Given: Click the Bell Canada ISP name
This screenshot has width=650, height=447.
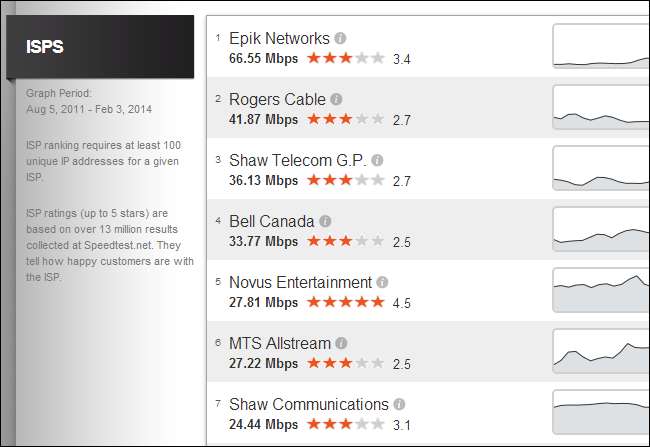Looking at the screenshot, I should 272,221.
